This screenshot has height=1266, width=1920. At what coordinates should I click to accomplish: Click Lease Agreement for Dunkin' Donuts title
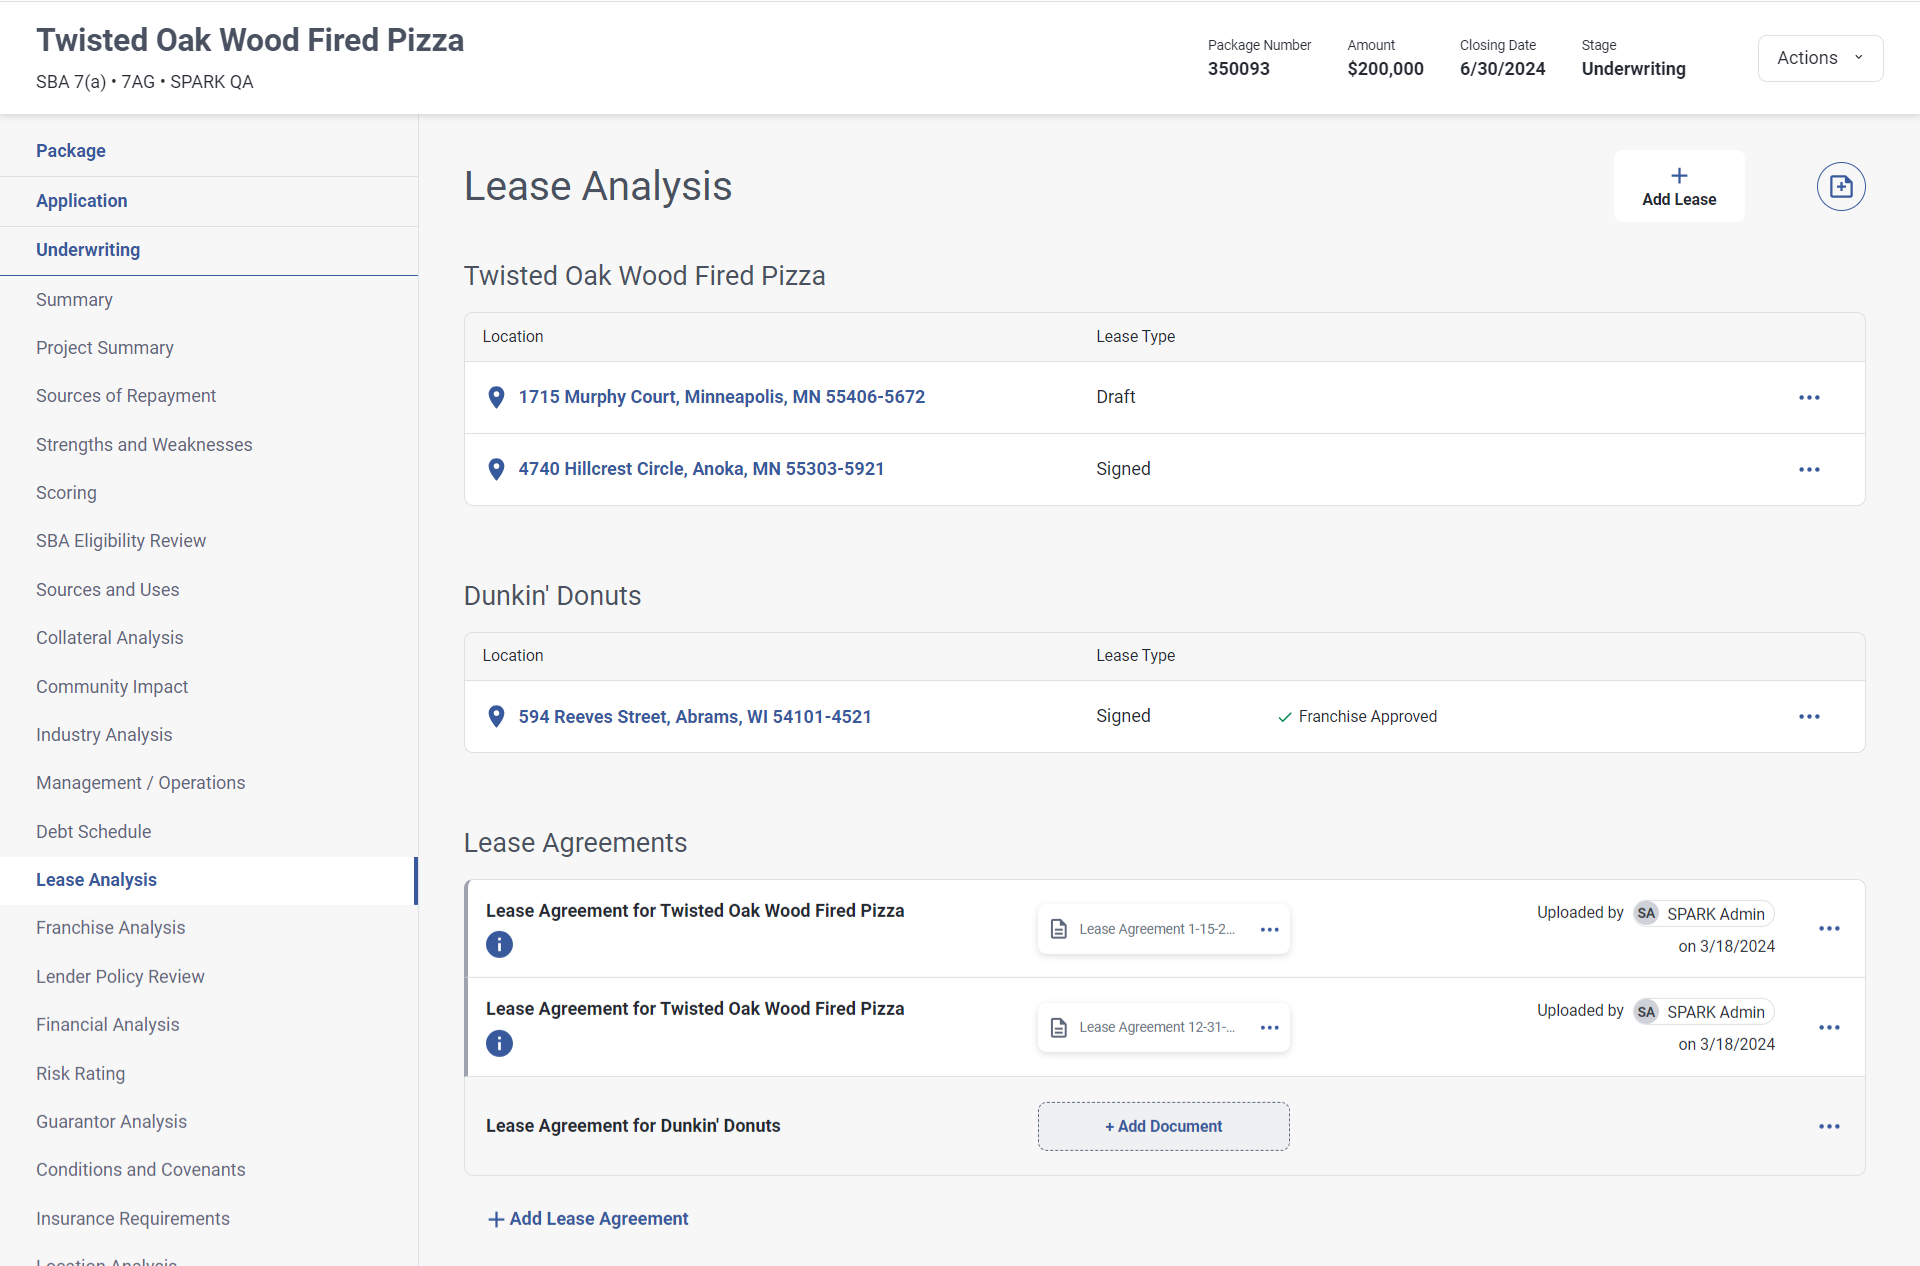(x=633, y=1126)
